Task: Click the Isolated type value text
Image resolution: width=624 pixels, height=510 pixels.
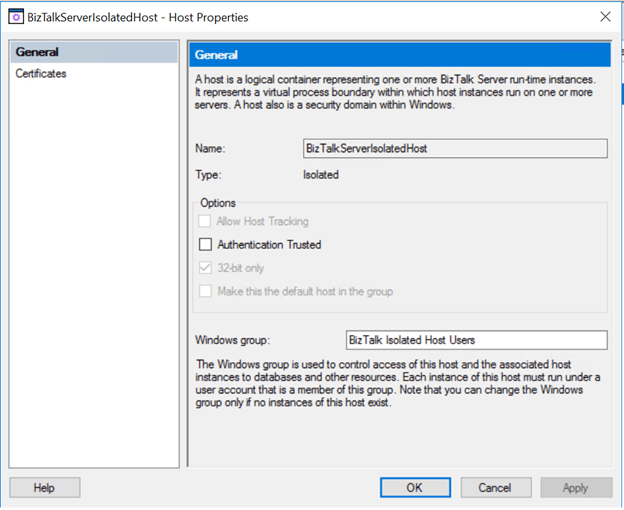Action: coord(321,175)
